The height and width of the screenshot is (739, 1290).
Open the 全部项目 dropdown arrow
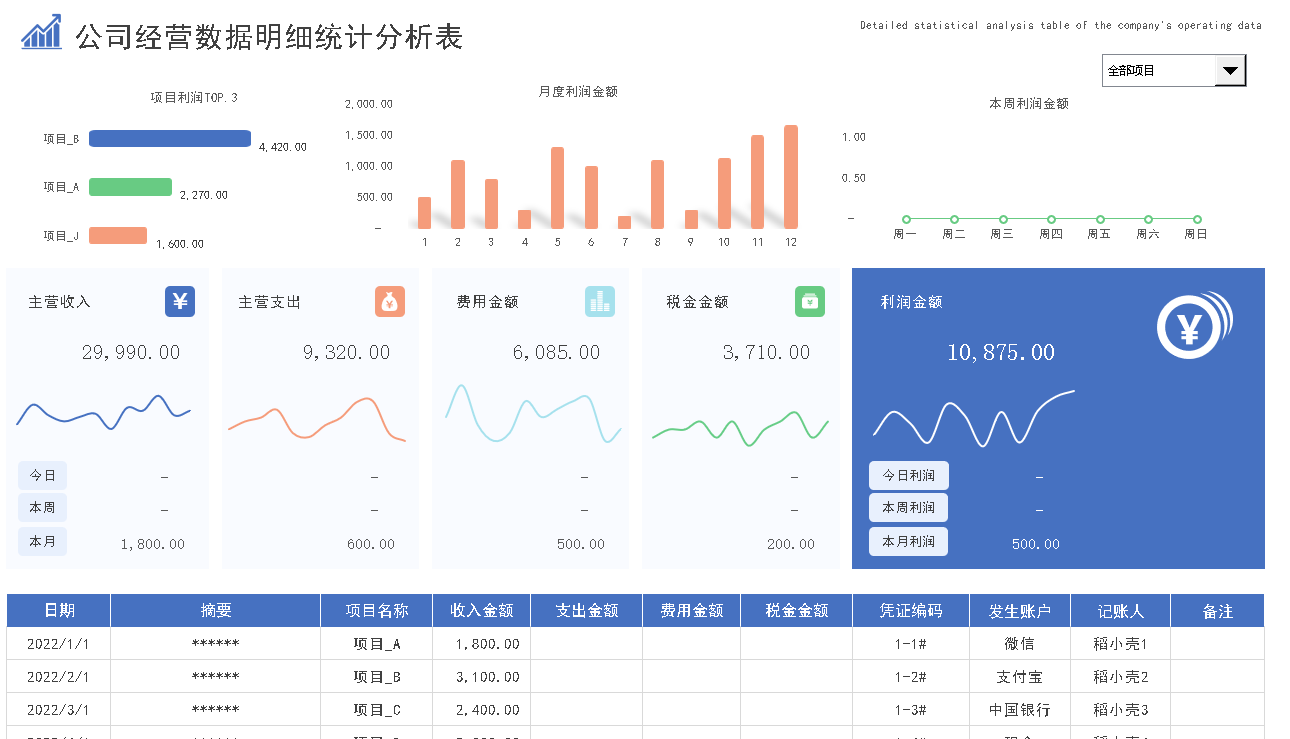tap(1230, 71)
